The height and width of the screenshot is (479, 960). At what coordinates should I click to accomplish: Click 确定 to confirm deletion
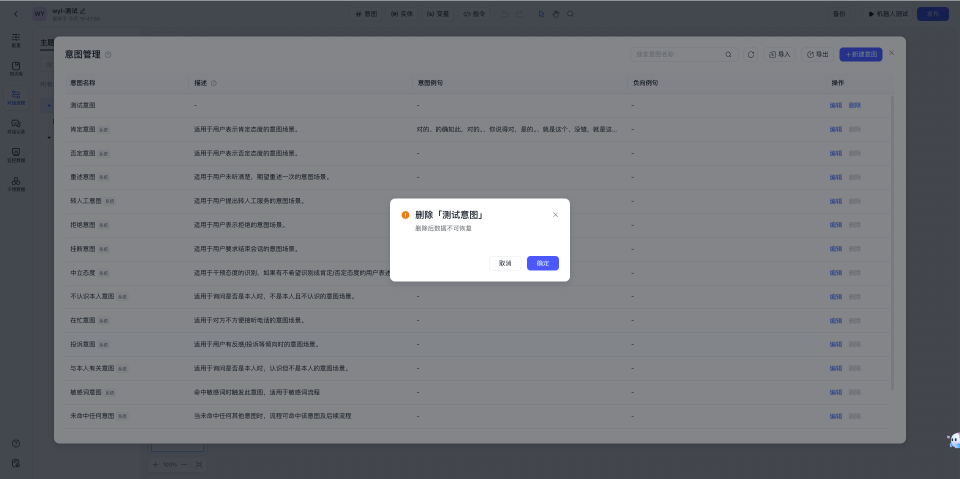(x=542, y=263)
